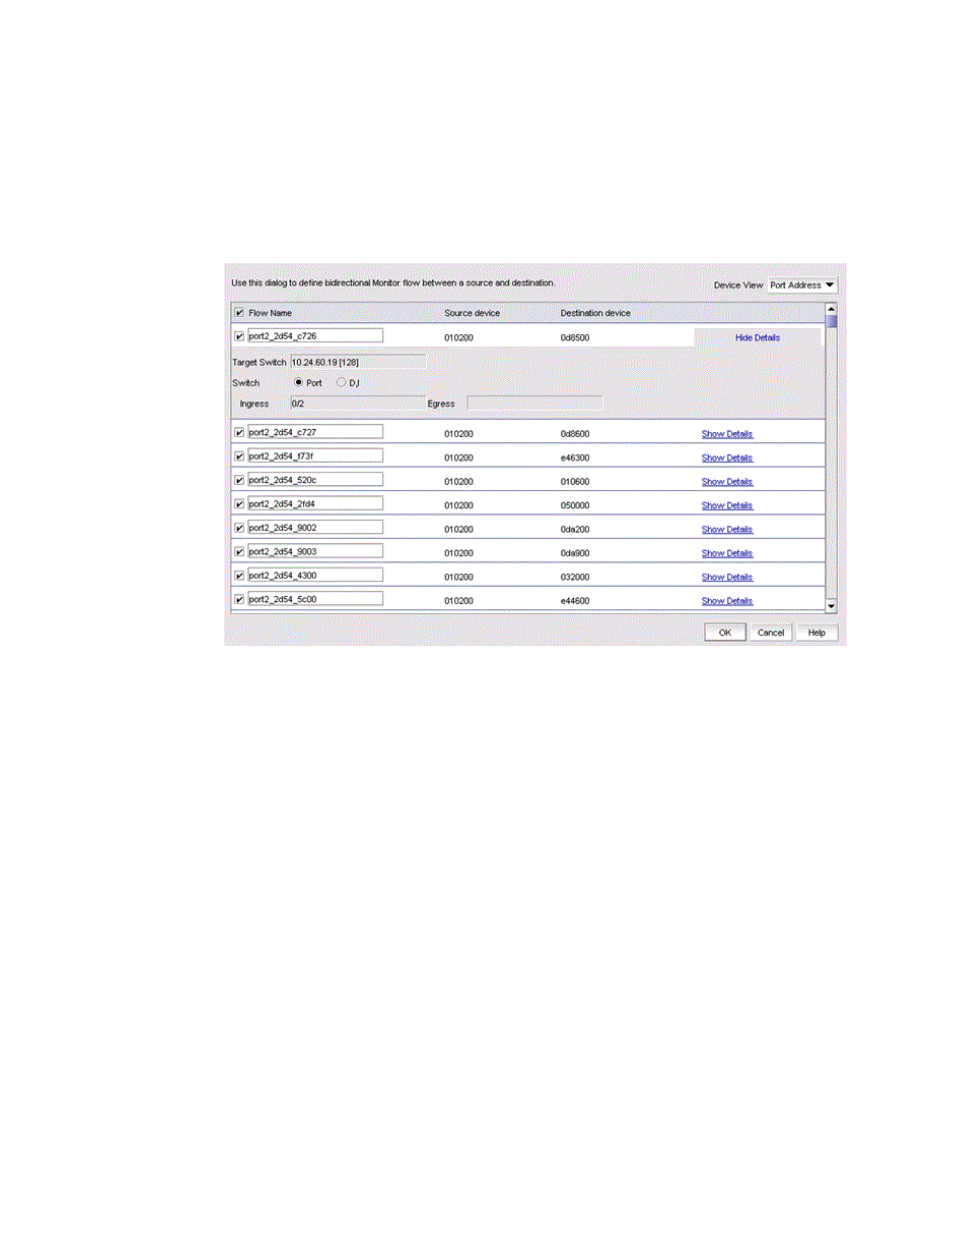Confirm with the OK button
The image size is (954, 1235).
point(725,632)
